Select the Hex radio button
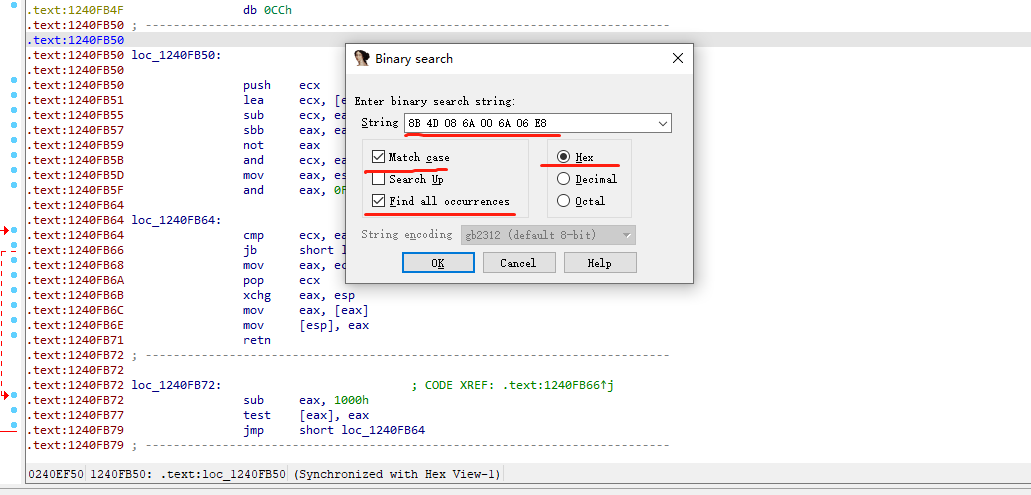 click(563, 158)
